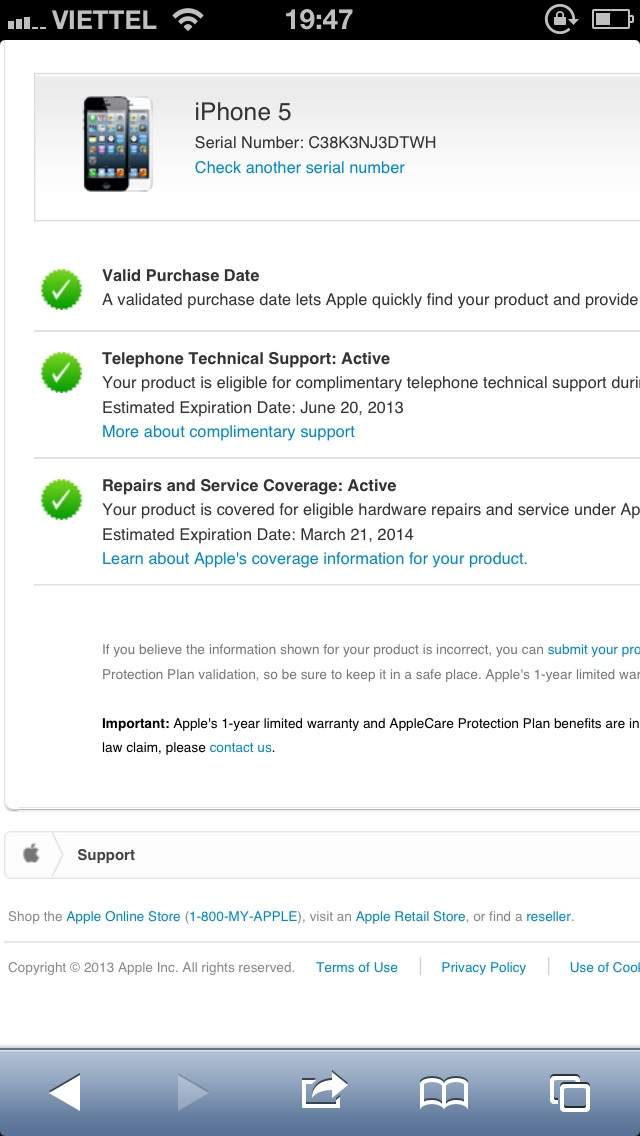Tap the iPhone 5 product image
The height and width of the screenshot is (1136, 640).
coord(118,143)
